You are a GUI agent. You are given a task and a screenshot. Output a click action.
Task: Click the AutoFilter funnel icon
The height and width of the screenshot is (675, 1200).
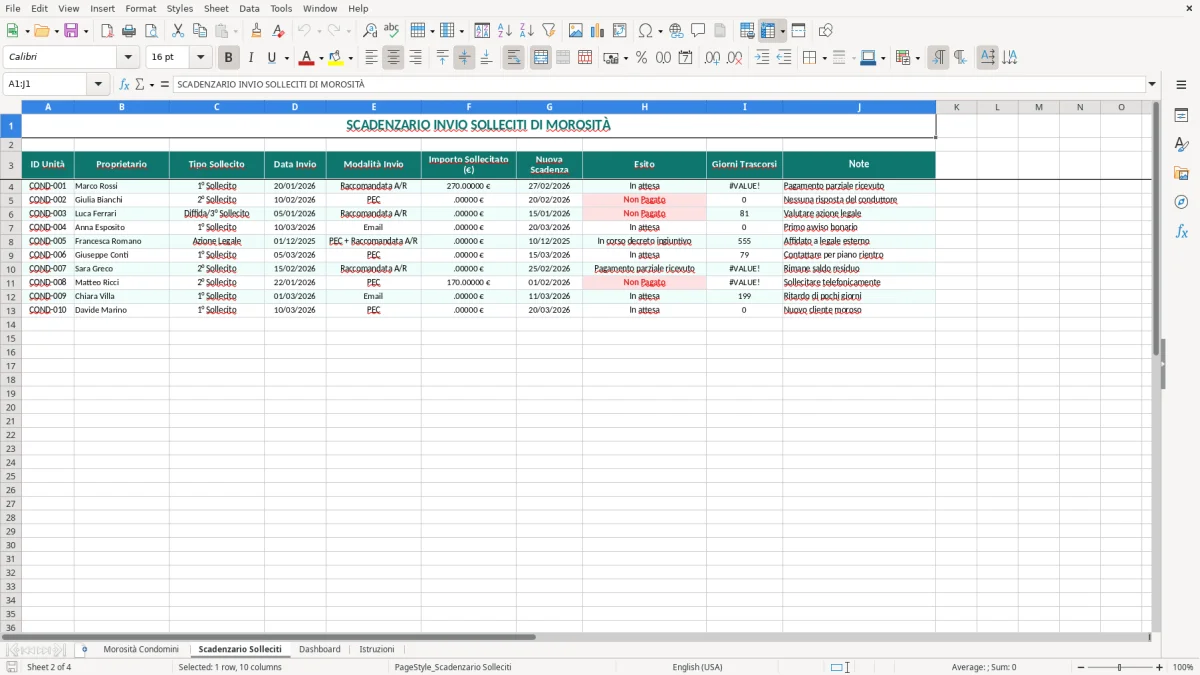coord(549,31)
